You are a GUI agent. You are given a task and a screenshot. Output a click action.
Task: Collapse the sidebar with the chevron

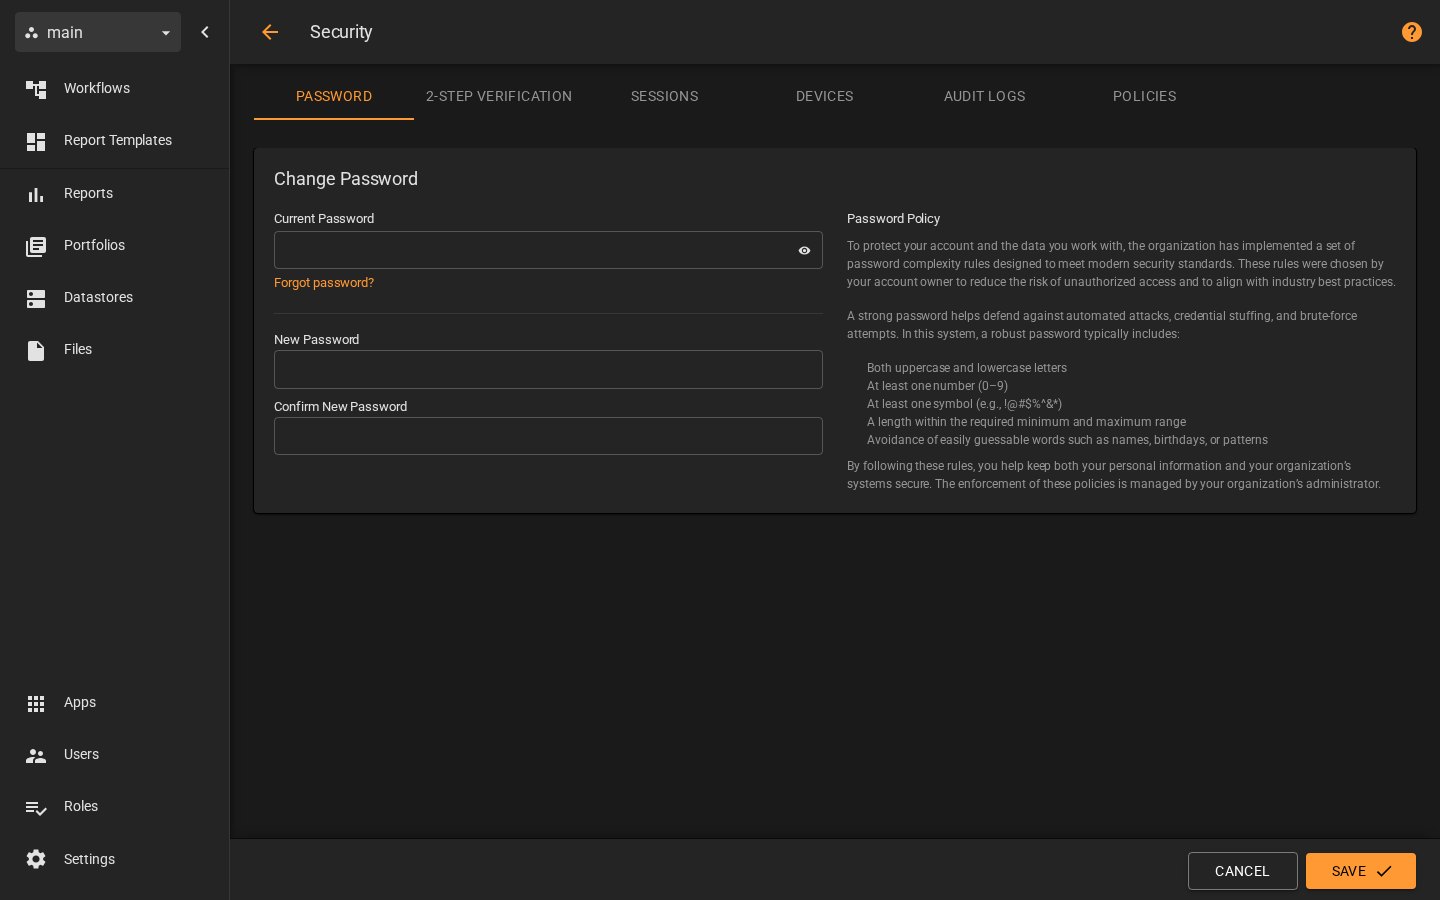205,32
